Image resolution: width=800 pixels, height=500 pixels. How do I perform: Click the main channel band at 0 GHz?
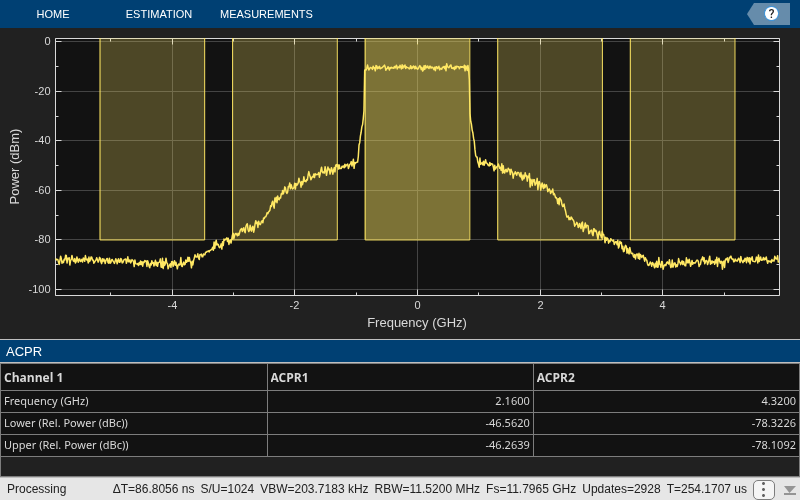(x=417, y=139)
